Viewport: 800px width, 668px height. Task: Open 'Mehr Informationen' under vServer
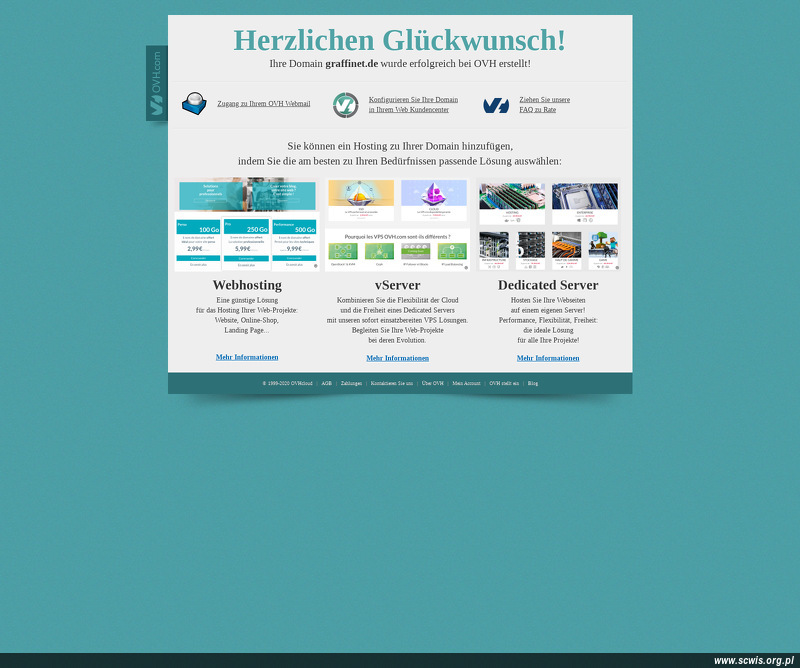tap(397, 358)
